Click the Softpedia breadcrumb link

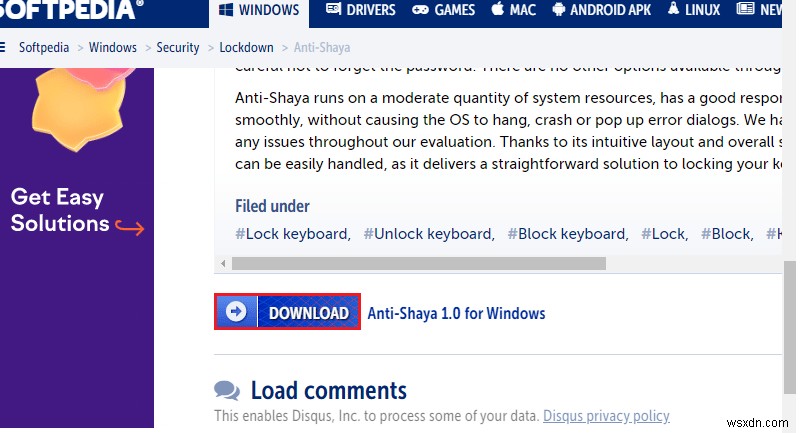pyautogui.click(x=46, y=47)
